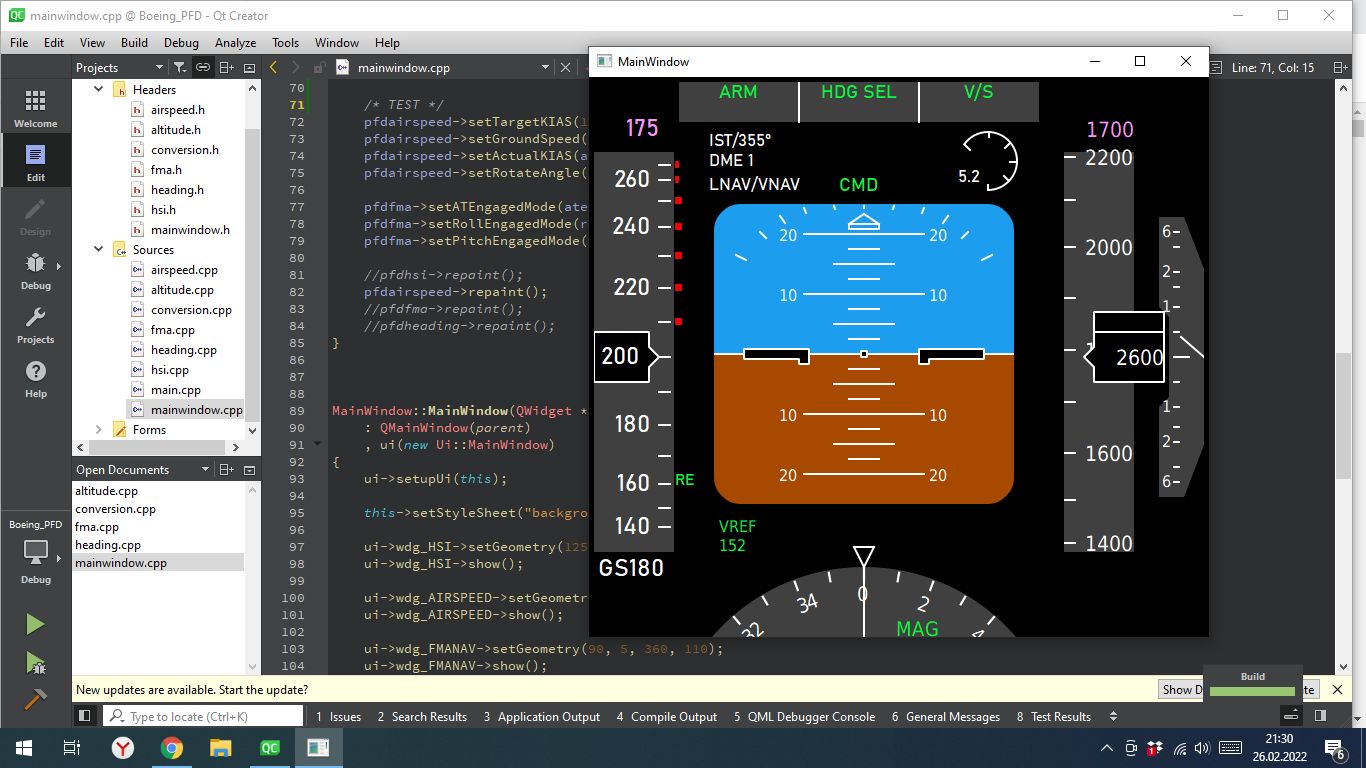Open the Open Documents pane dropdown
Screen dimensions: 1366x768
point(205,469)
